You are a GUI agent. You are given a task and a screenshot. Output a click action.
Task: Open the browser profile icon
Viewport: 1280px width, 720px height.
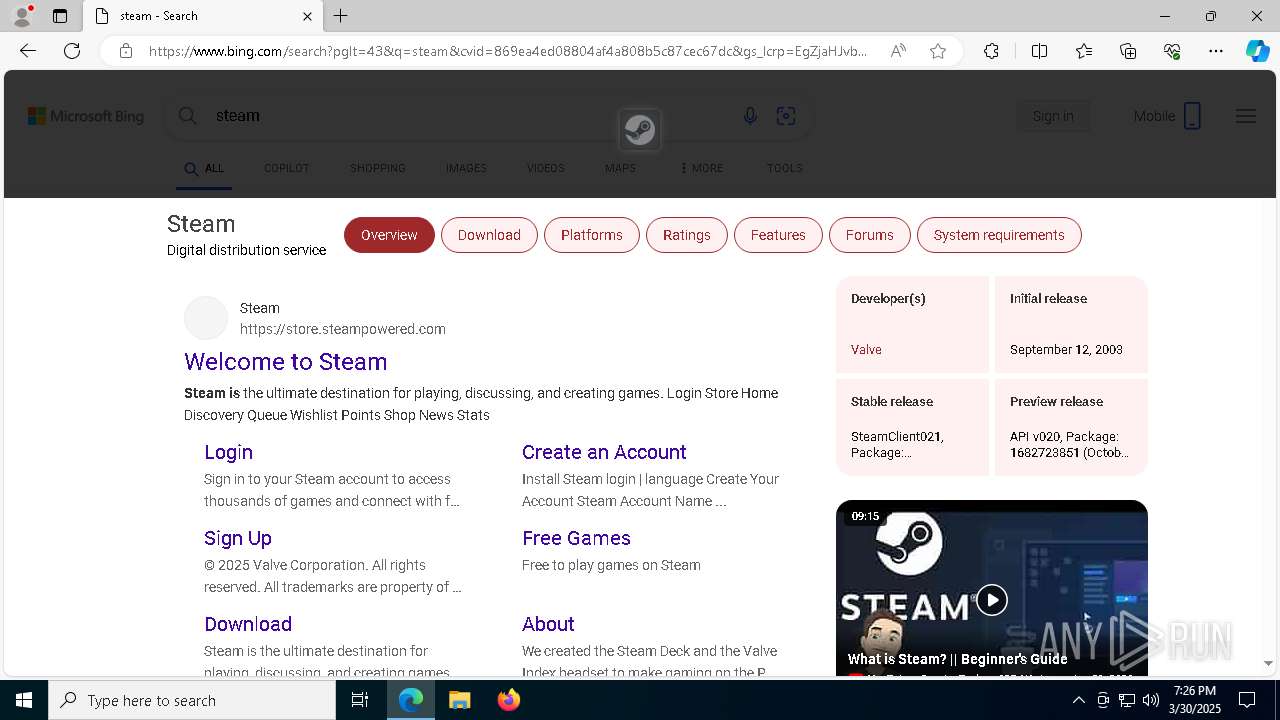tap(22, 16)
